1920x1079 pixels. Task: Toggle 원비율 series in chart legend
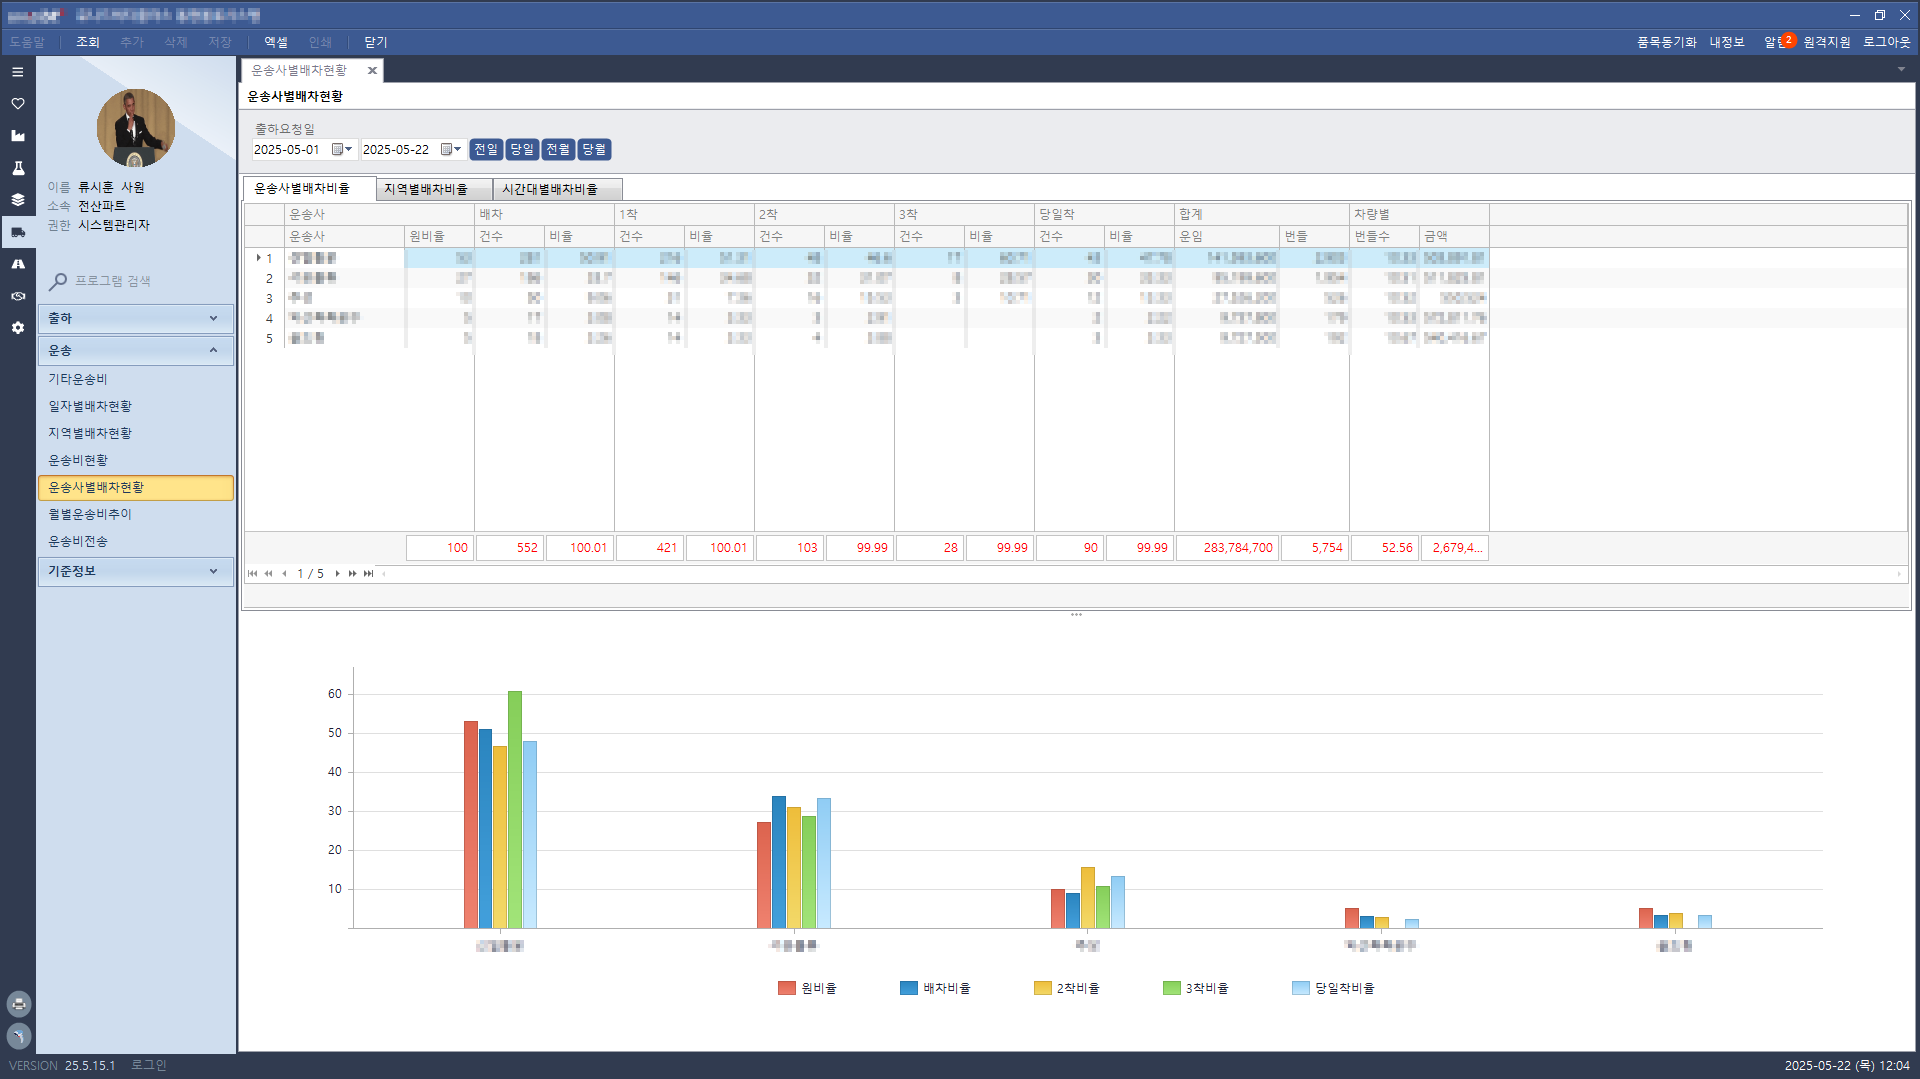pos(808,989)
